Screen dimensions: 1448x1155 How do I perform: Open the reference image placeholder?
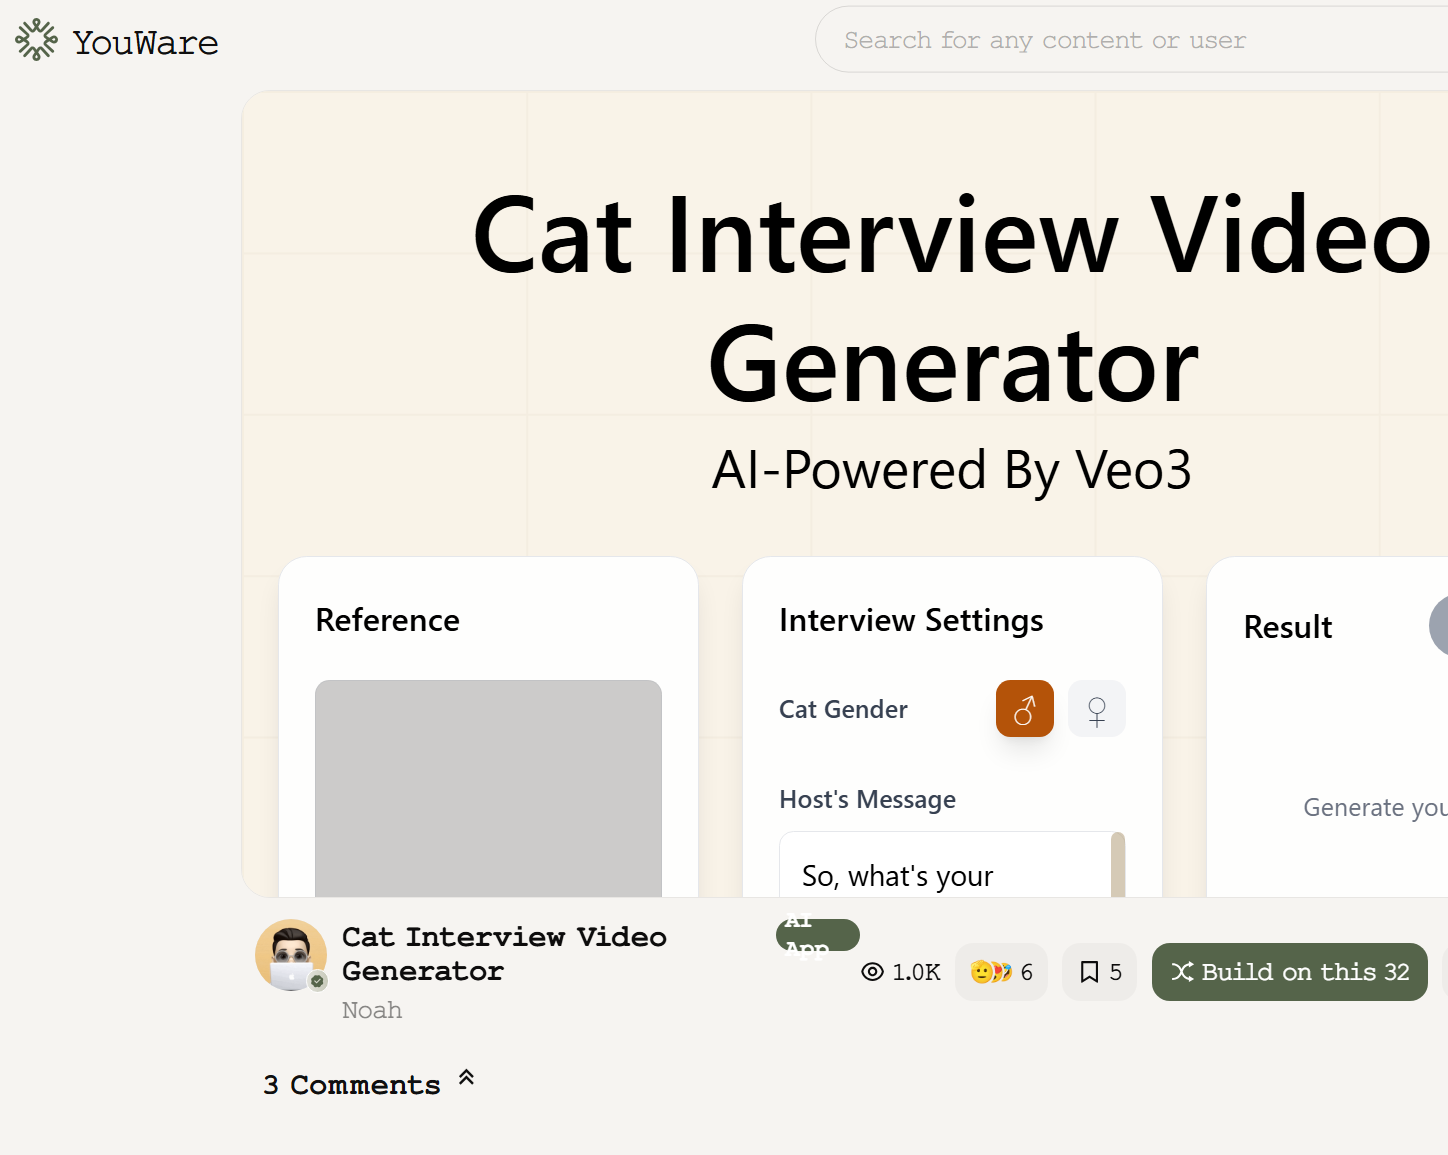point(488,788)
